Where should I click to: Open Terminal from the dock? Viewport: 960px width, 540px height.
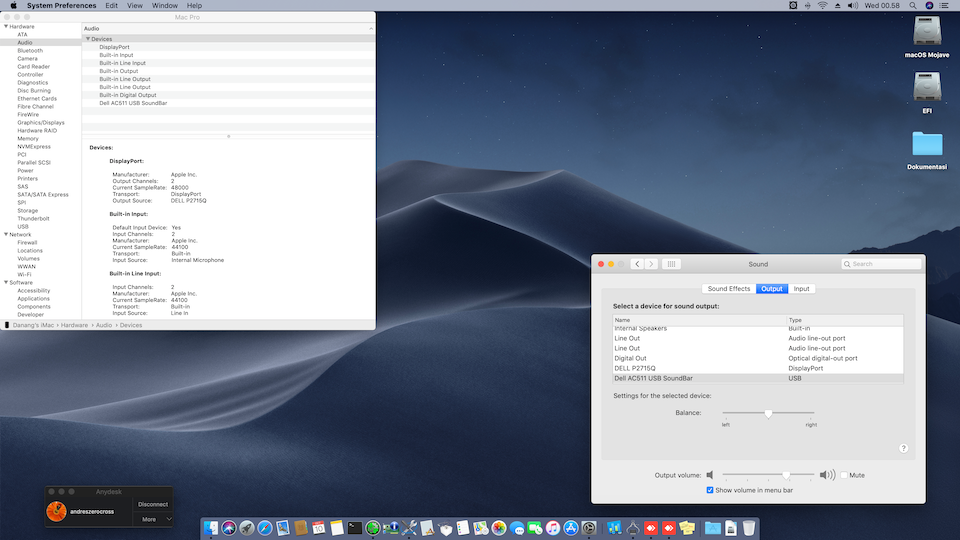tap(354, 527)
